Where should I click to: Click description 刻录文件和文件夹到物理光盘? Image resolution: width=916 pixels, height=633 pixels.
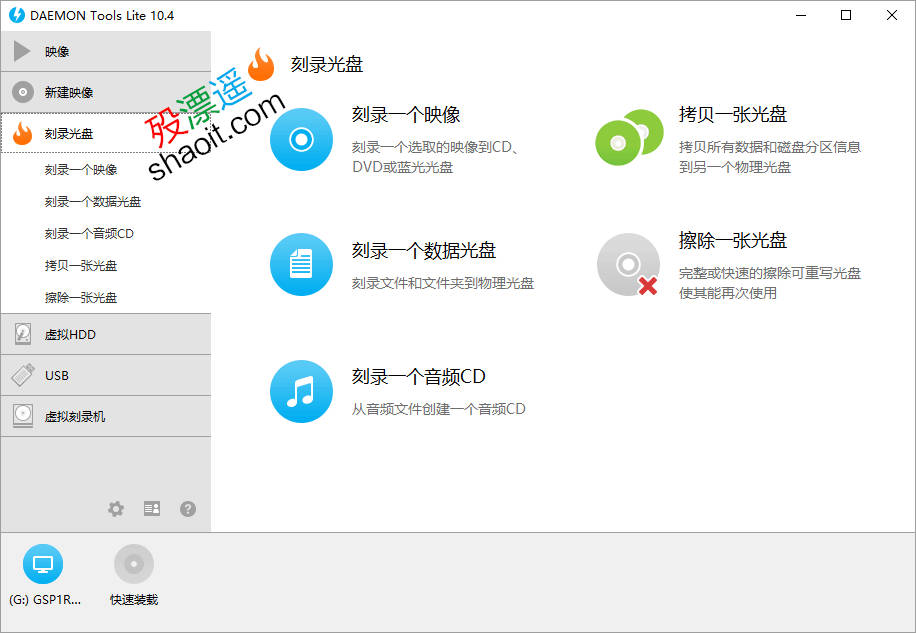tap(443, 283)
